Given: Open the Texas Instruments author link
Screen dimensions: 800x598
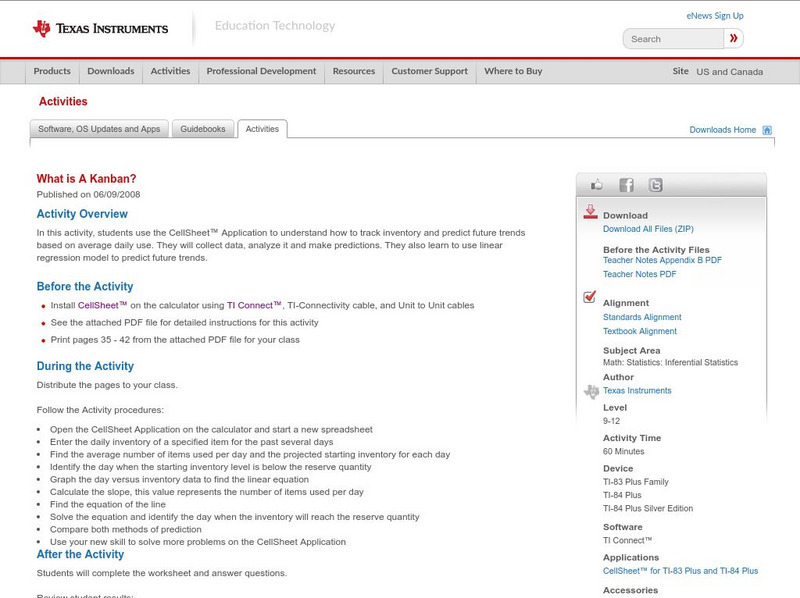Looking at the screenshot, I should [637, 391].
